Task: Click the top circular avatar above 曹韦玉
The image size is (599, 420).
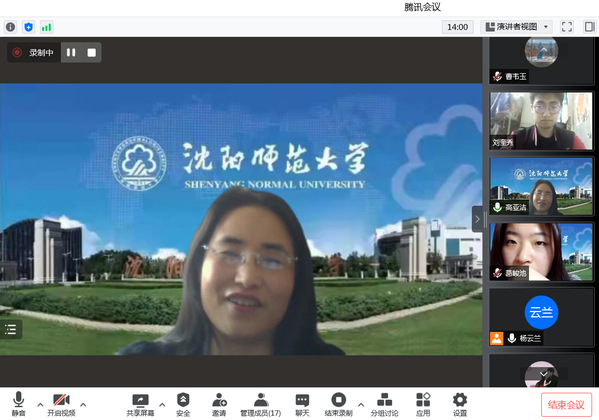Action: [x=541, y=52]
